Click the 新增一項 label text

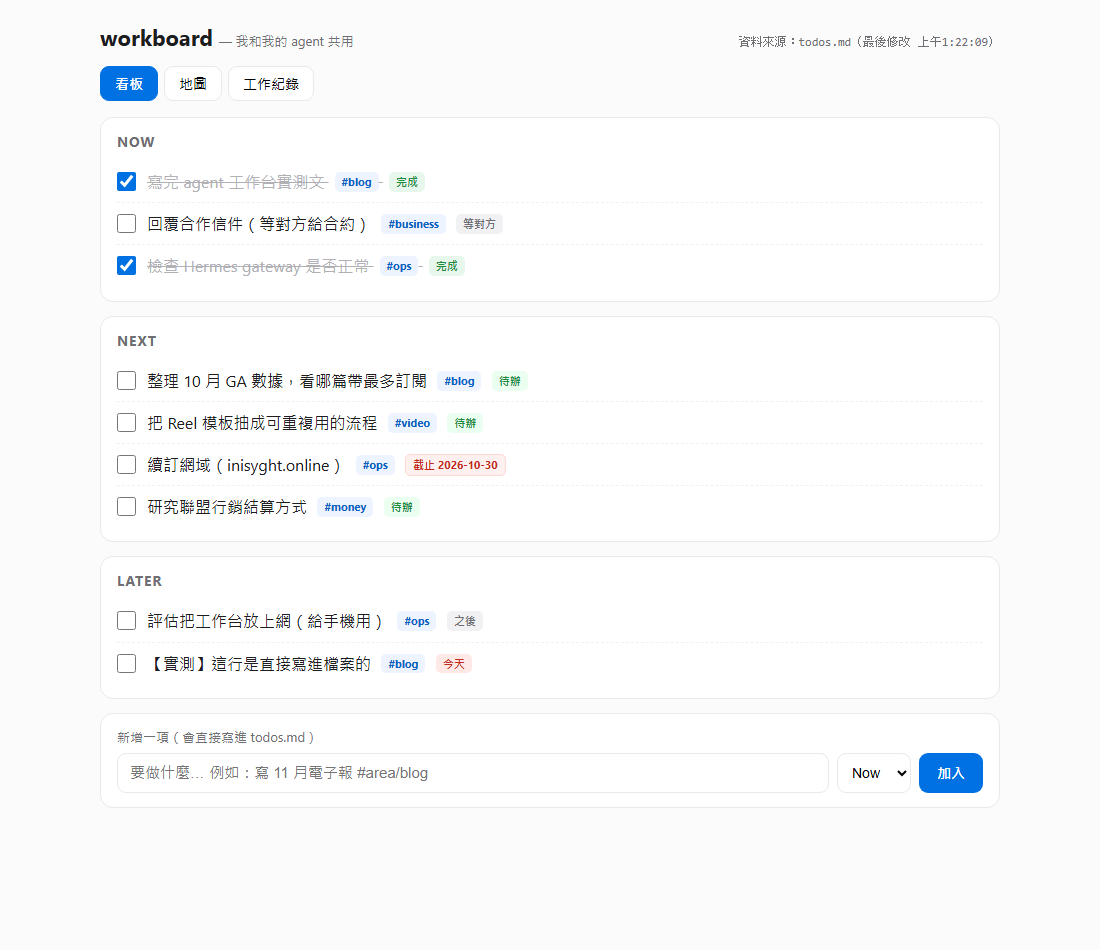pos(215,737)
